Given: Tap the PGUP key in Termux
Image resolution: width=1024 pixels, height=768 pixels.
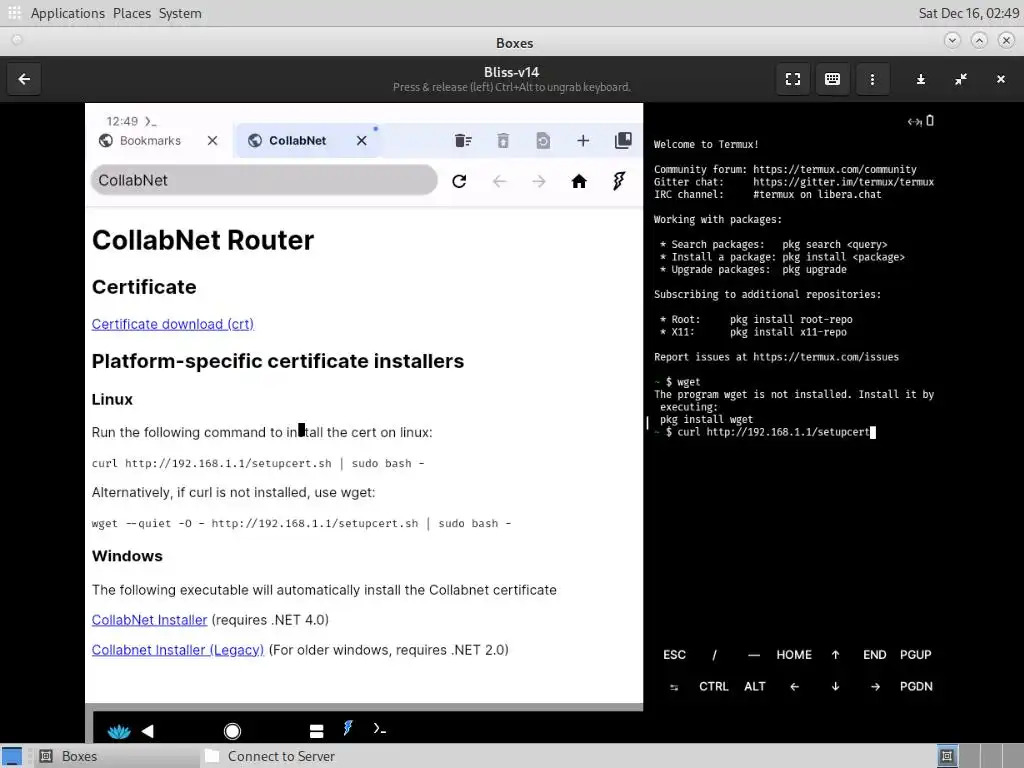Looking at the screenshot, I should (x=916, y=655).
